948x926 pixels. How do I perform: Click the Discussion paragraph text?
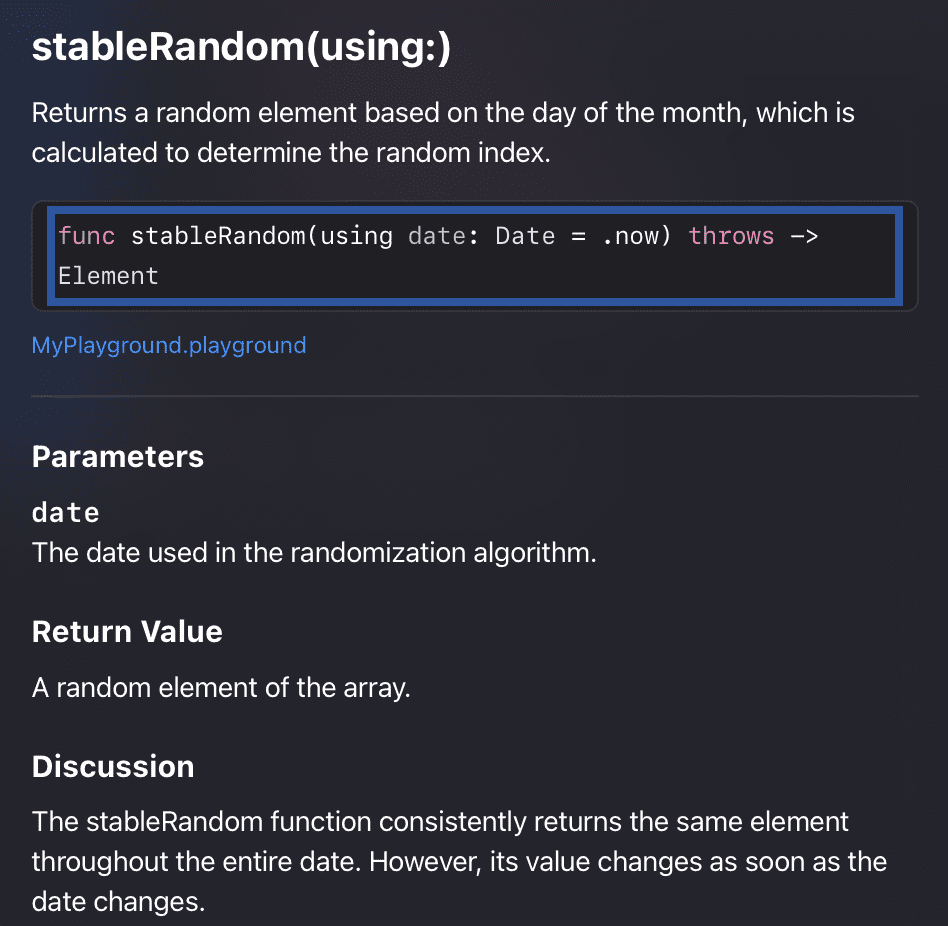pyautogui.click(x=459, y=861)
